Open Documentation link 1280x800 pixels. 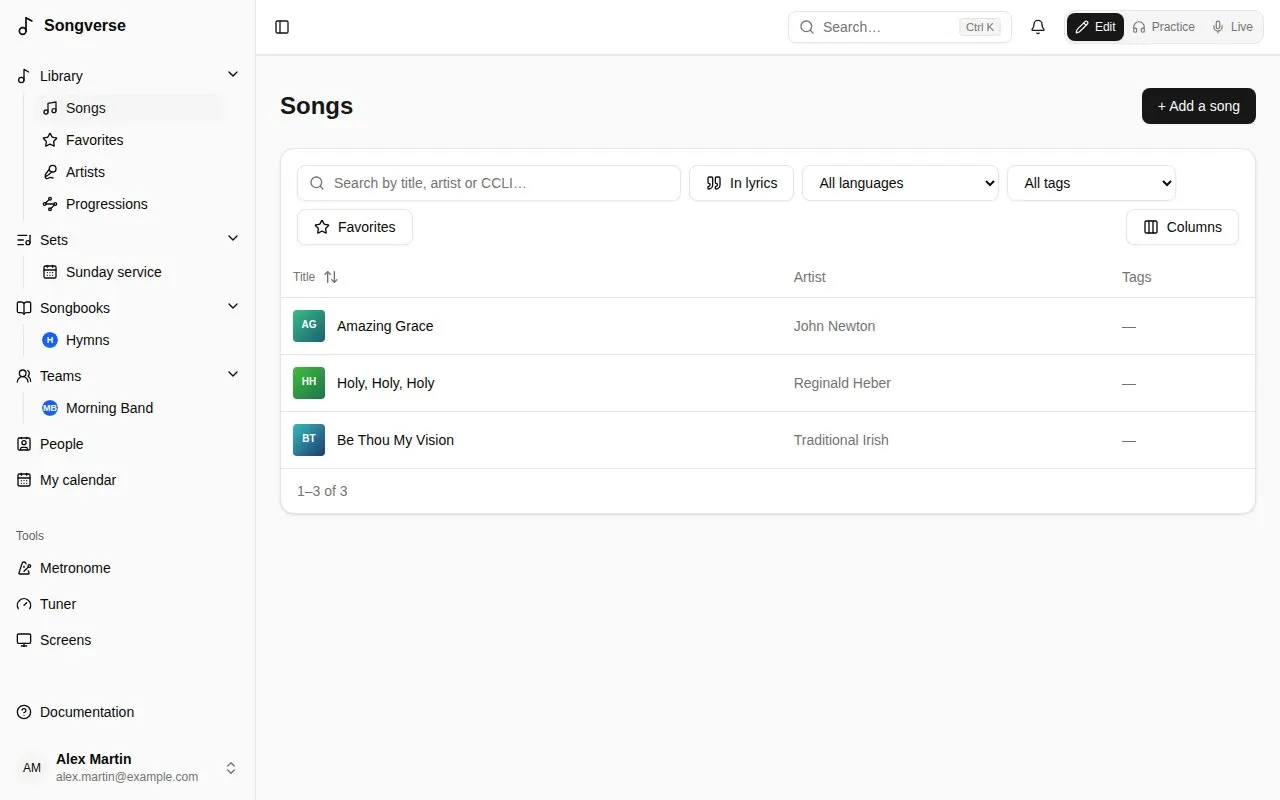point(128,712)
